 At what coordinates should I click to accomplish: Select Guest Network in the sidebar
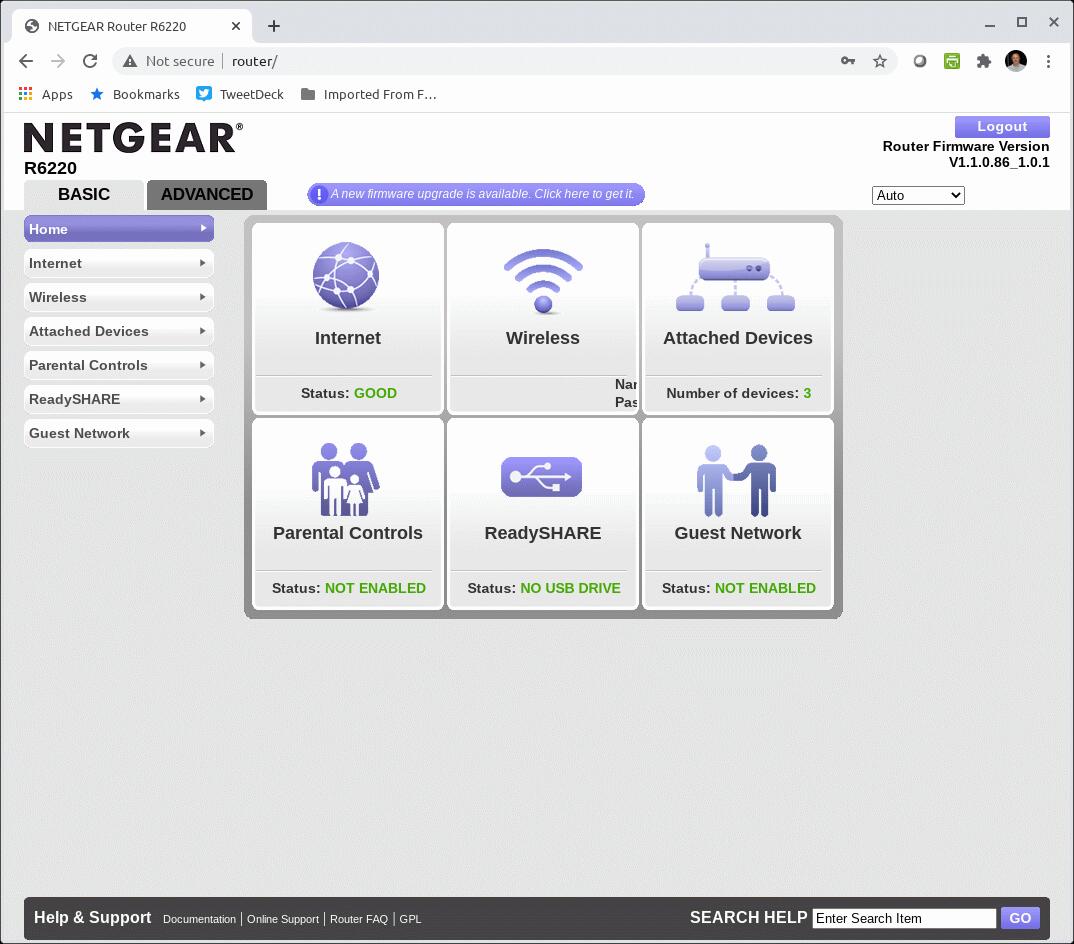point(118,434)
